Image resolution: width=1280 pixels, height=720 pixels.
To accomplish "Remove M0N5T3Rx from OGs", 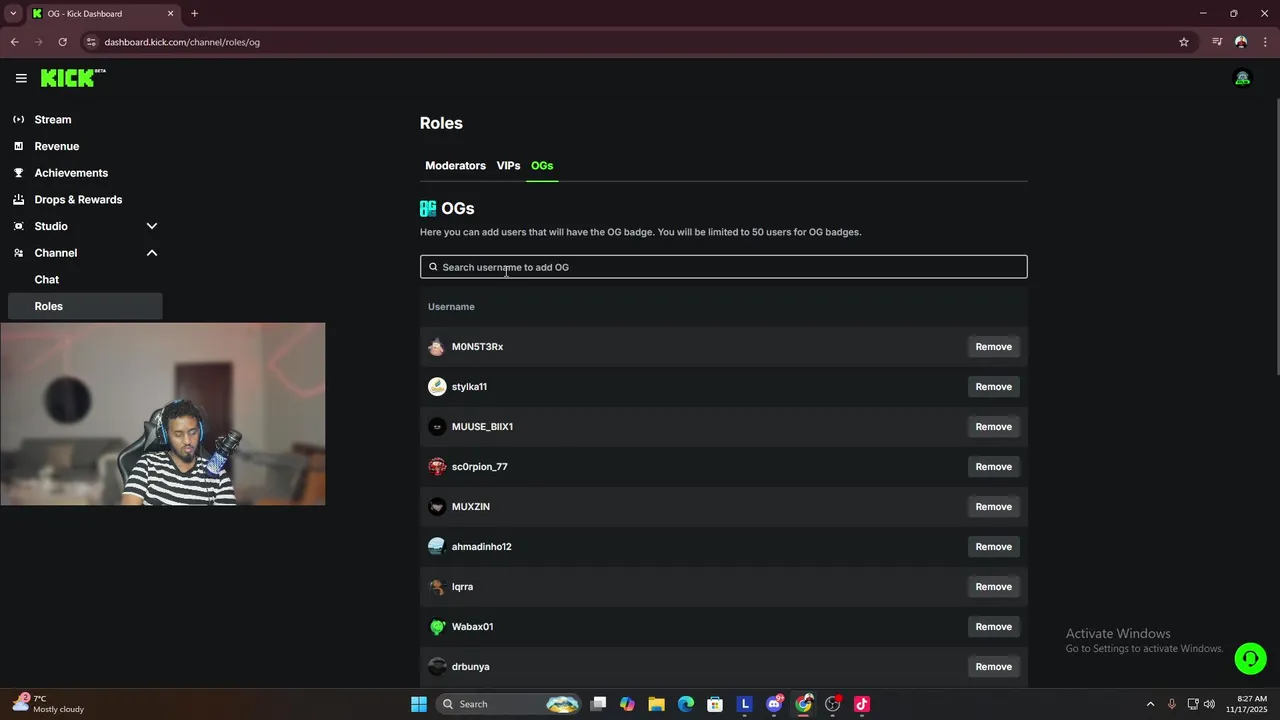I will click(993, 347).
